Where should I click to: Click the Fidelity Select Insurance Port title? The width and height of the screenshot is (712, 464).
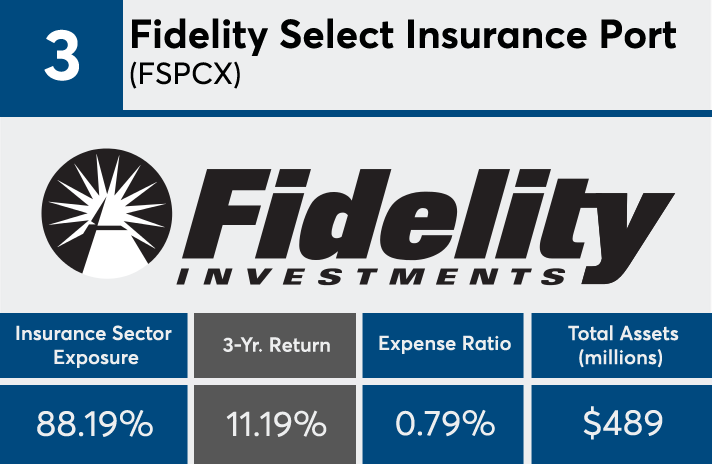tap(403, 35)
